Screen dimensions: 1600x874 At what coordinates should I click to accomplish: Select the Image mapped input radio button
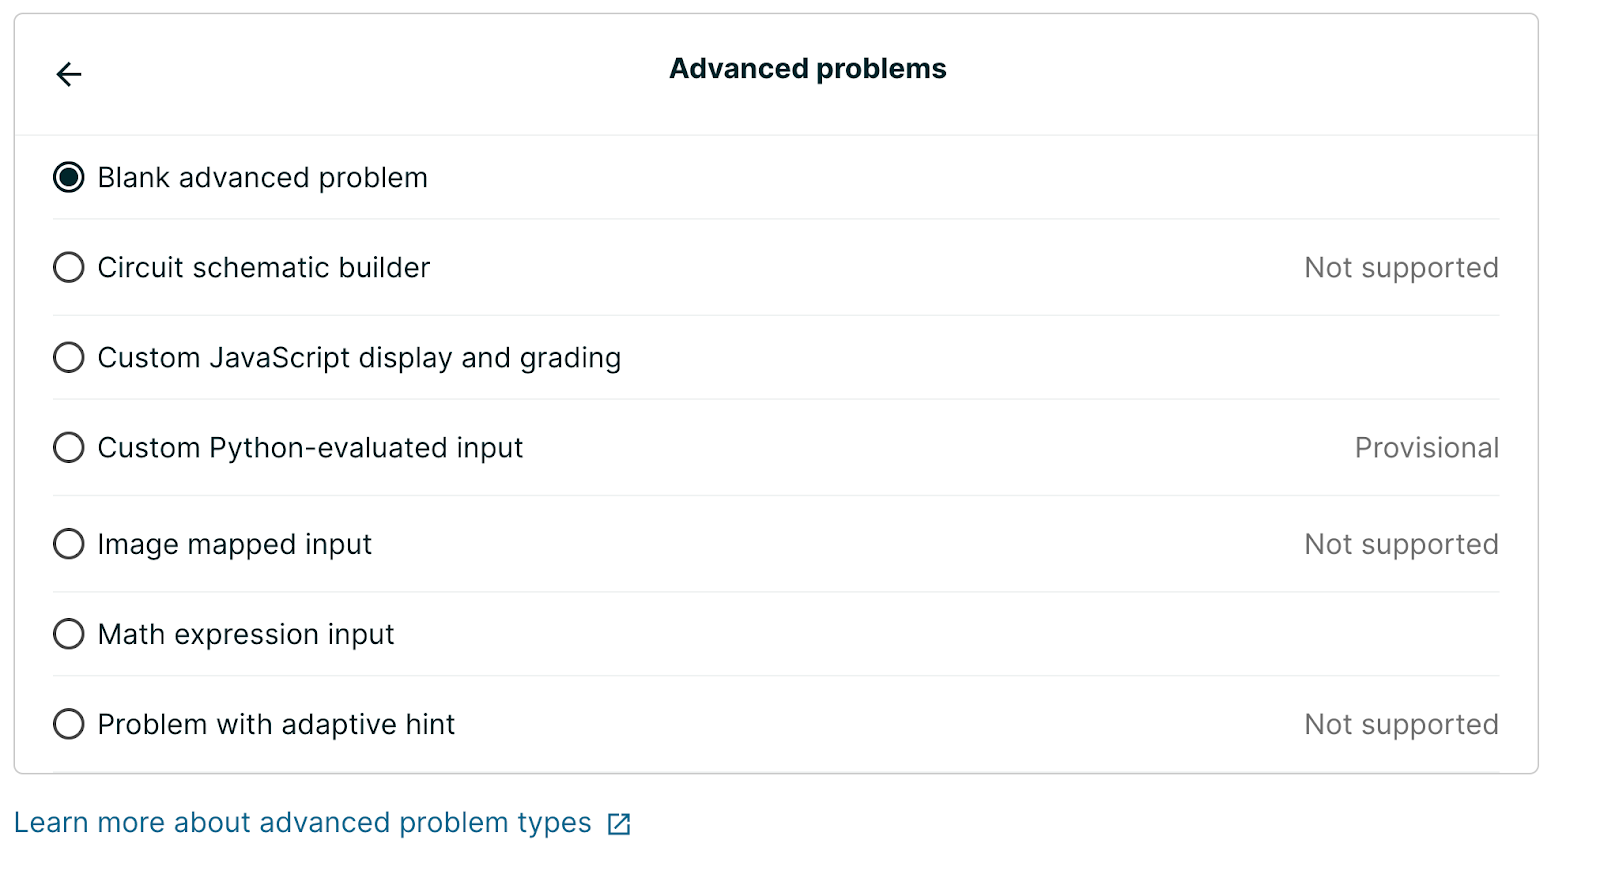point(69,544)
